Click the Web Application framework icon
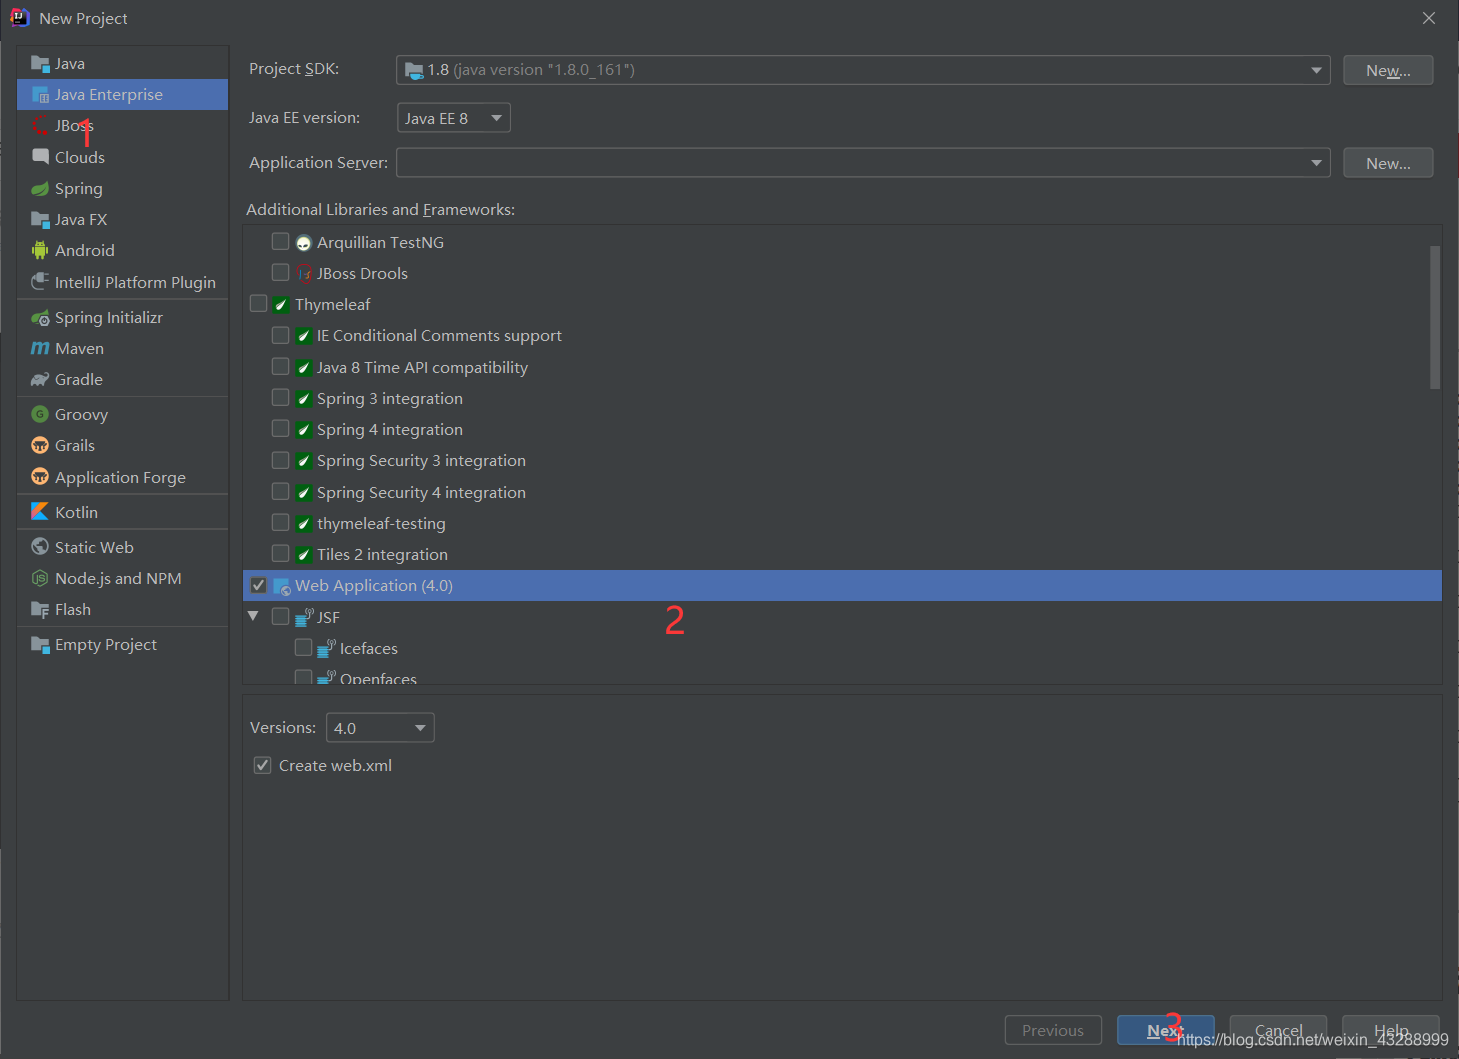This screenshot has width=1459, height=1059. [x=282, y=587]
